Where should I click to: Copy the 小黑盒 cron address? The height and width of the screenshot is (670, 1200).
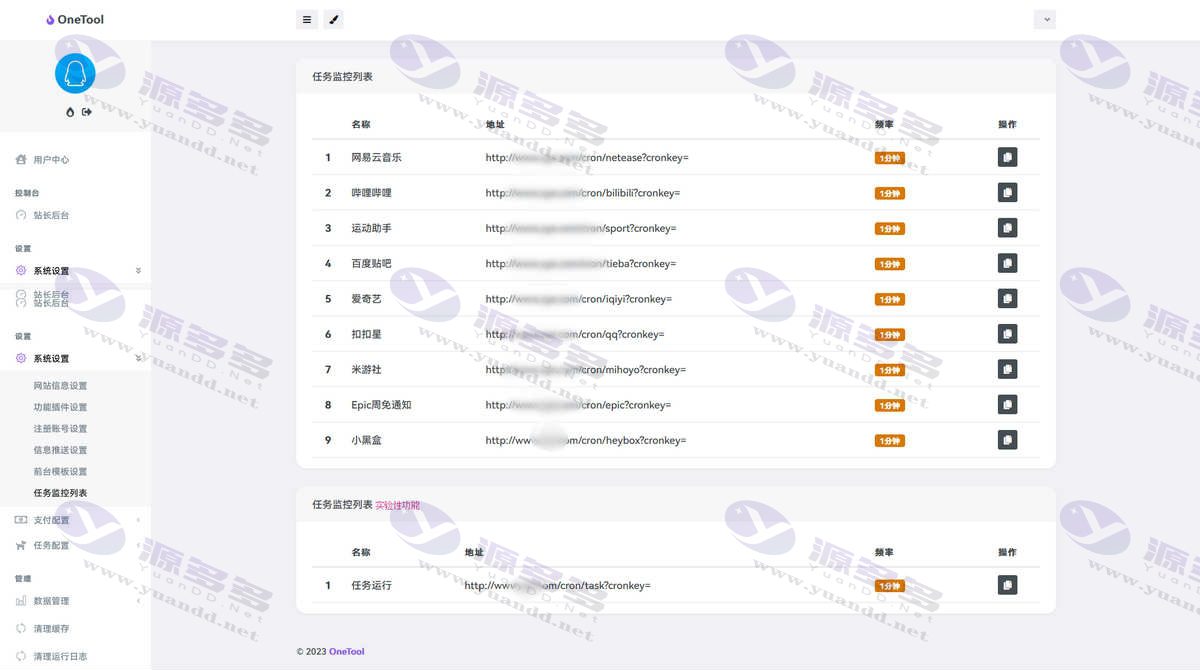point(1007,440)
